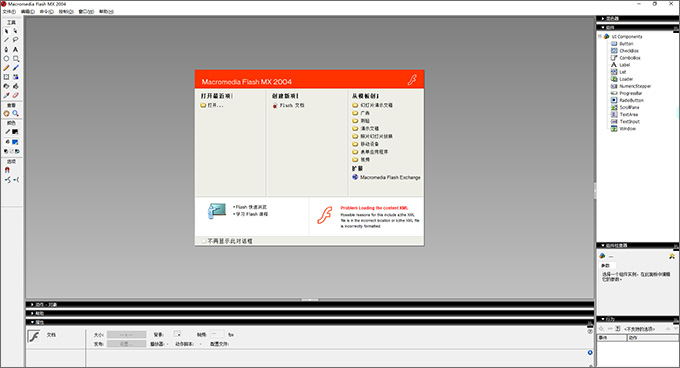Image resolution: width=680 pixels, height=368 pixels.
Task: Select the Eyedropper tool
Action: pyautogui.click(x=7, y=95)
